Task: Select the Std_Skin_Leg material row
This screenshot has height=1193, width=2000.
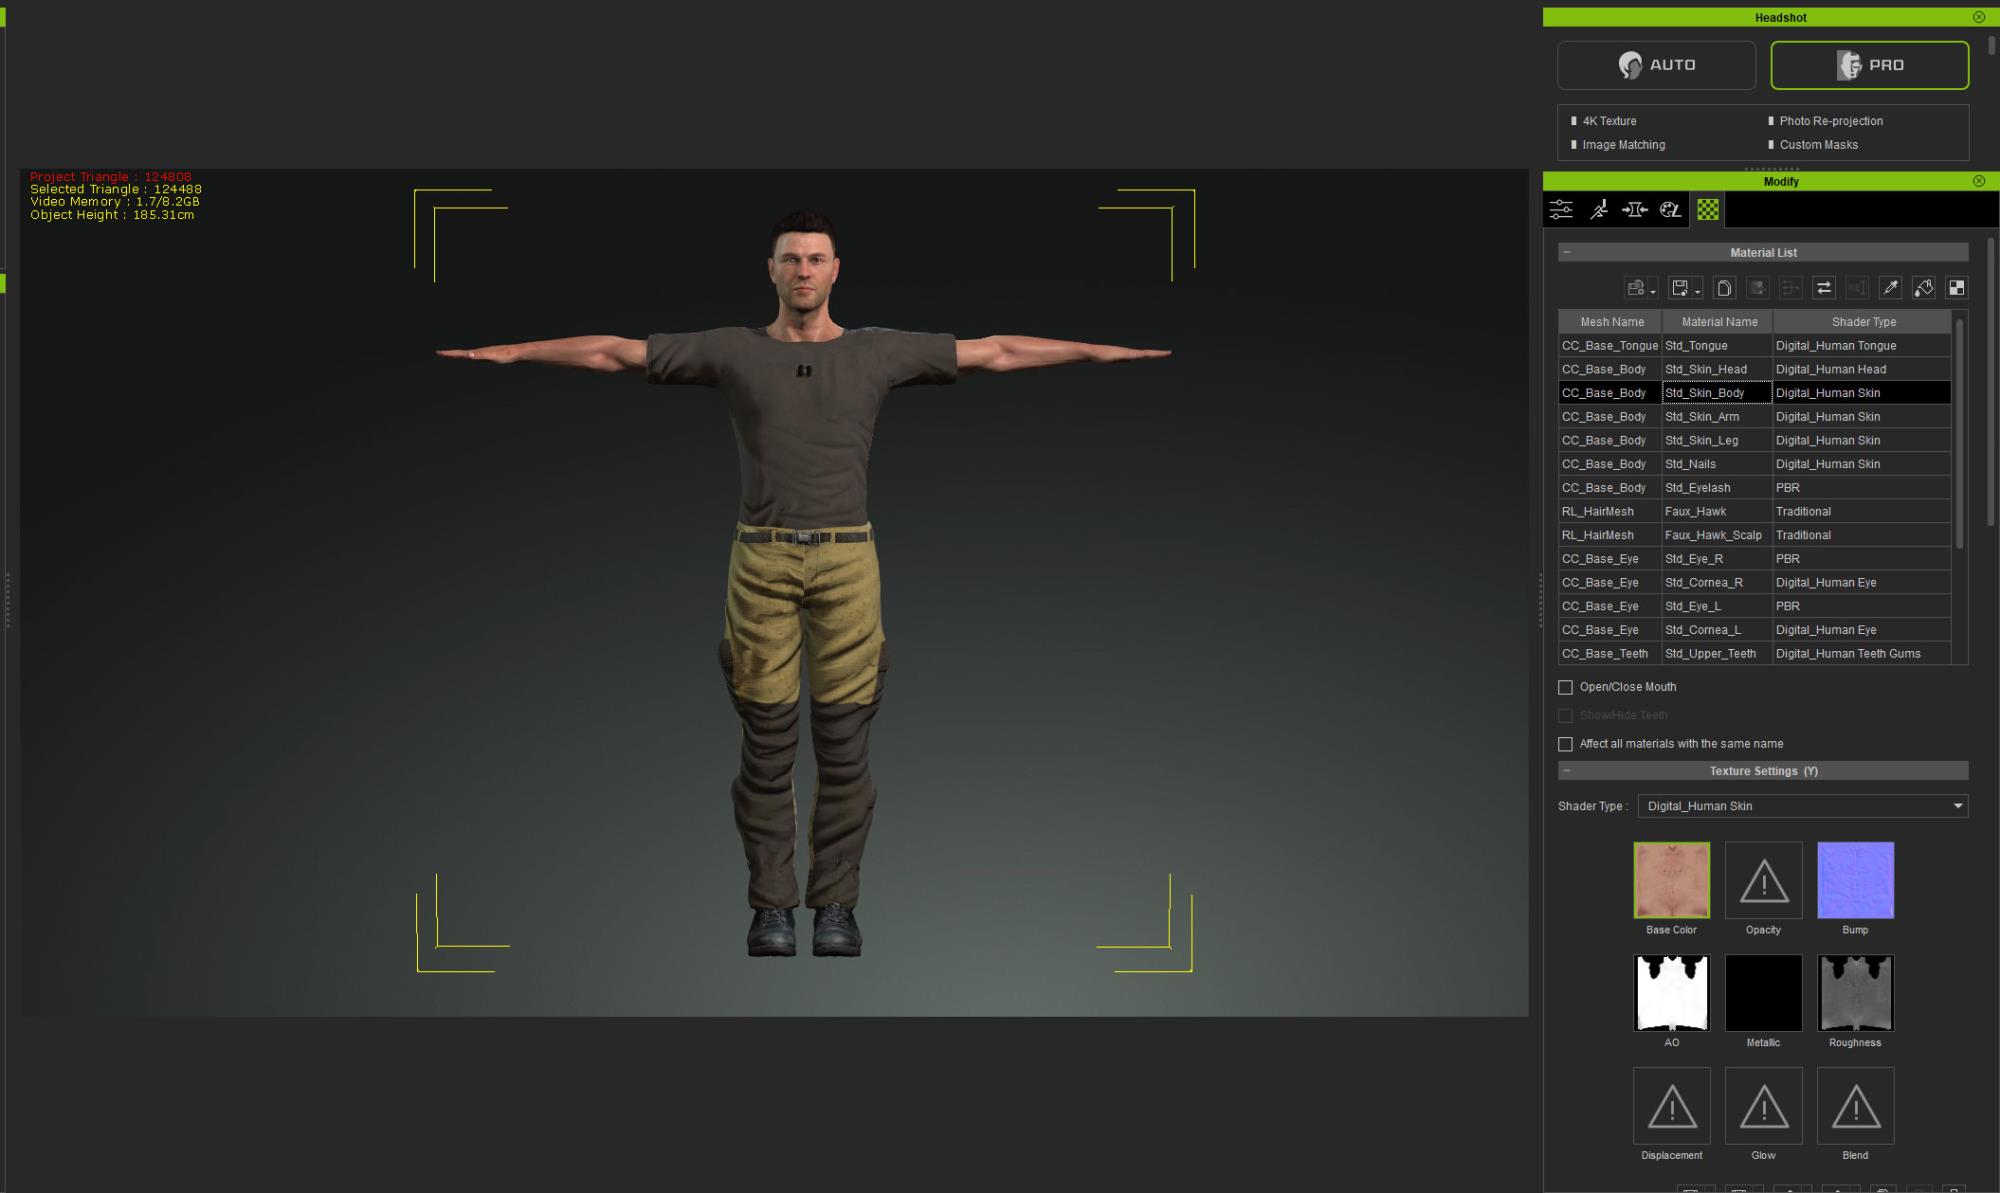Action: tap(1754, 440)
